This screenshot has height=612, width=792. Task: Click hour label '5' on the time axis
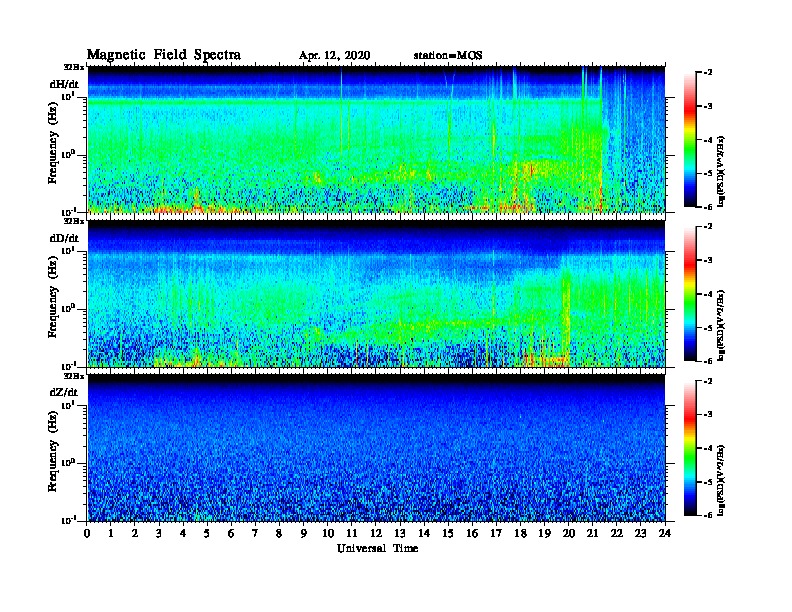(207, 534)
